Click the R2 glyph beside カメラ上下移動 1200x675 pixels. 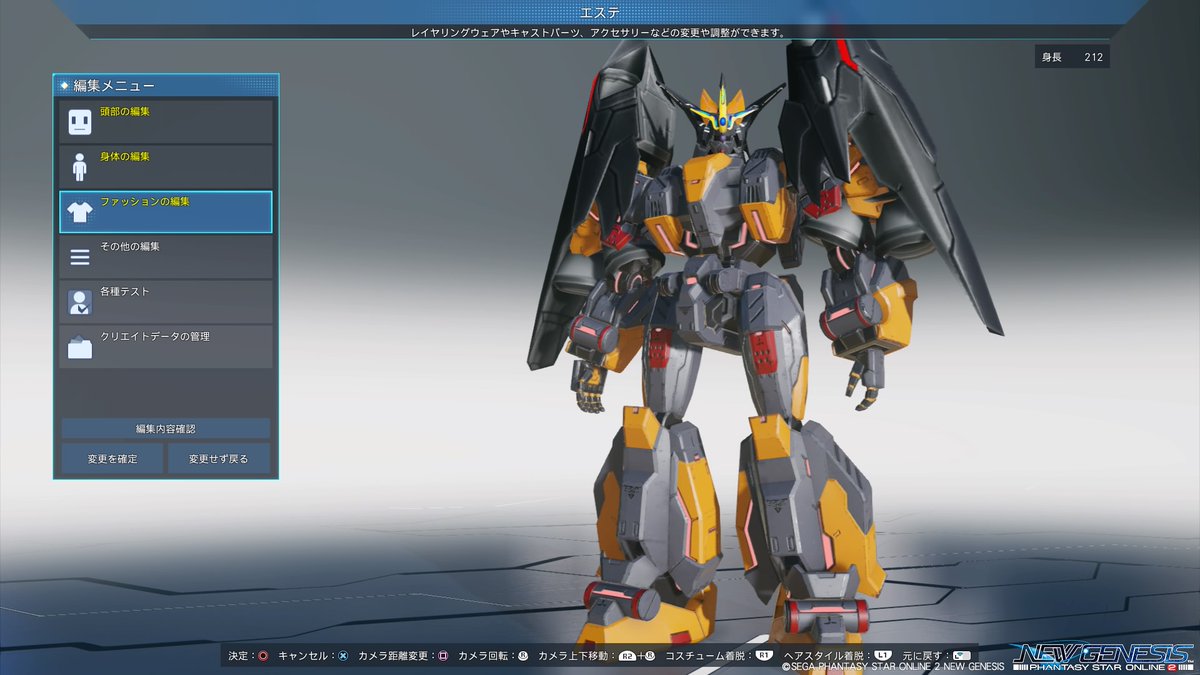(627, 656)
